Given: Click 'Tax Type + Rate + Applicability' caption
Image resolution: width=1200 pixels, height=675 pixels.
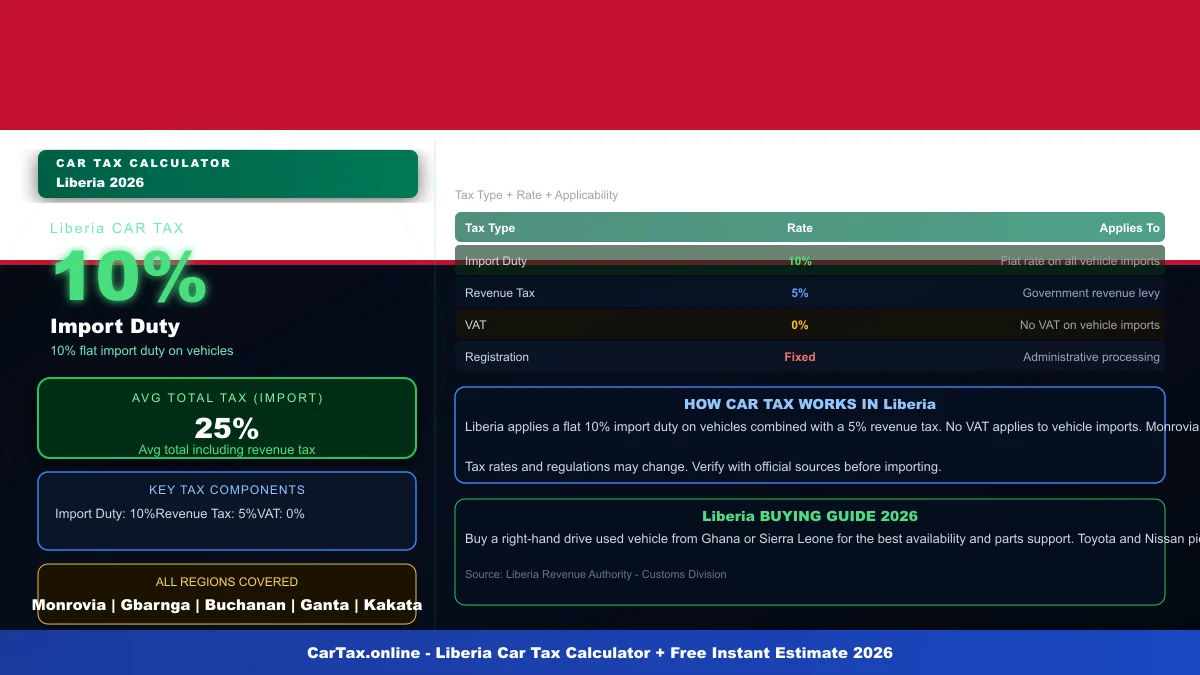Looking at the screenshot, I should point(537,195).
